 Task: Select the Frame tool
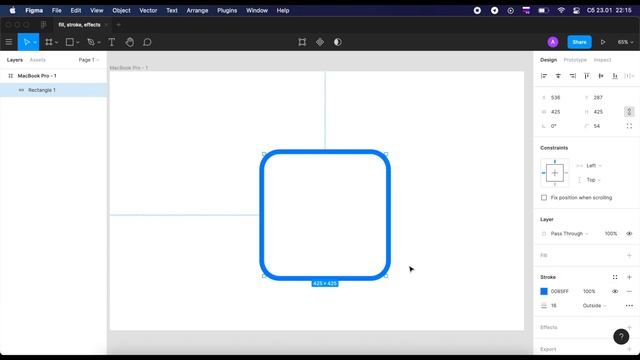49,42
